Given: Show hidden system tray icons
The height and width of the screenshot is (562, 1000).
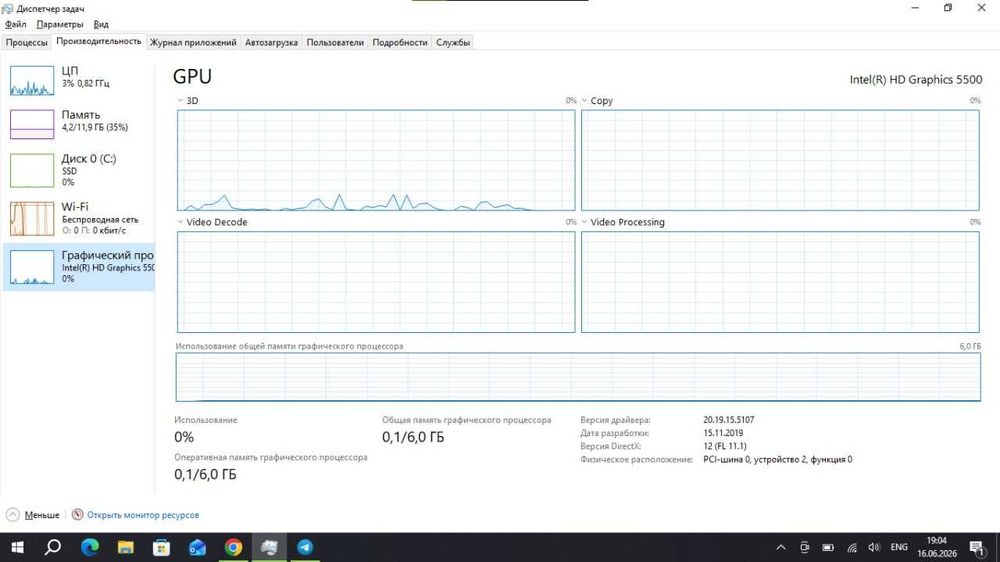Looking at the screenshot, I should click(x=781, y=547).
